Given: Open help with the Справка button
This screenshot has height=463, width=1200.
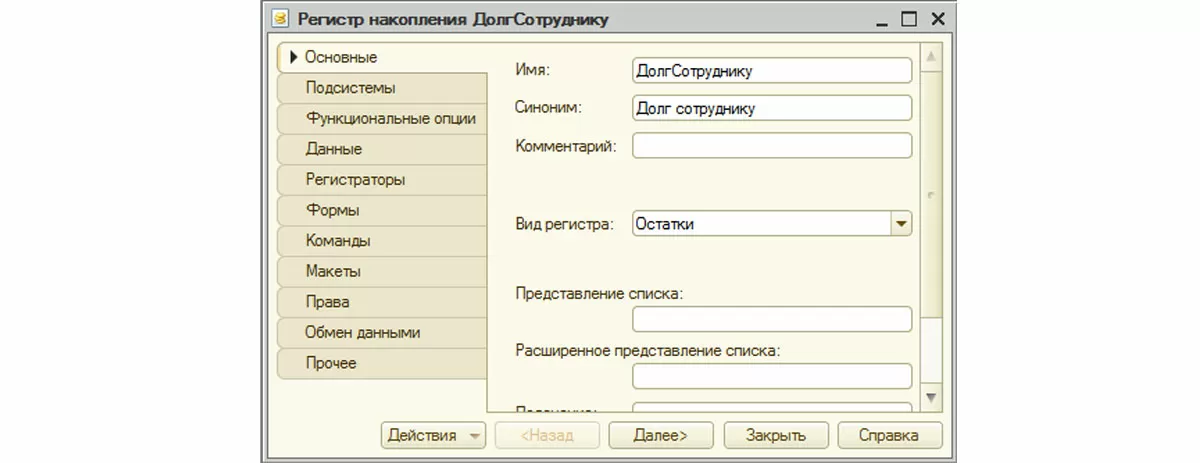Looking at the screenshot, I should tap(890, 435).
